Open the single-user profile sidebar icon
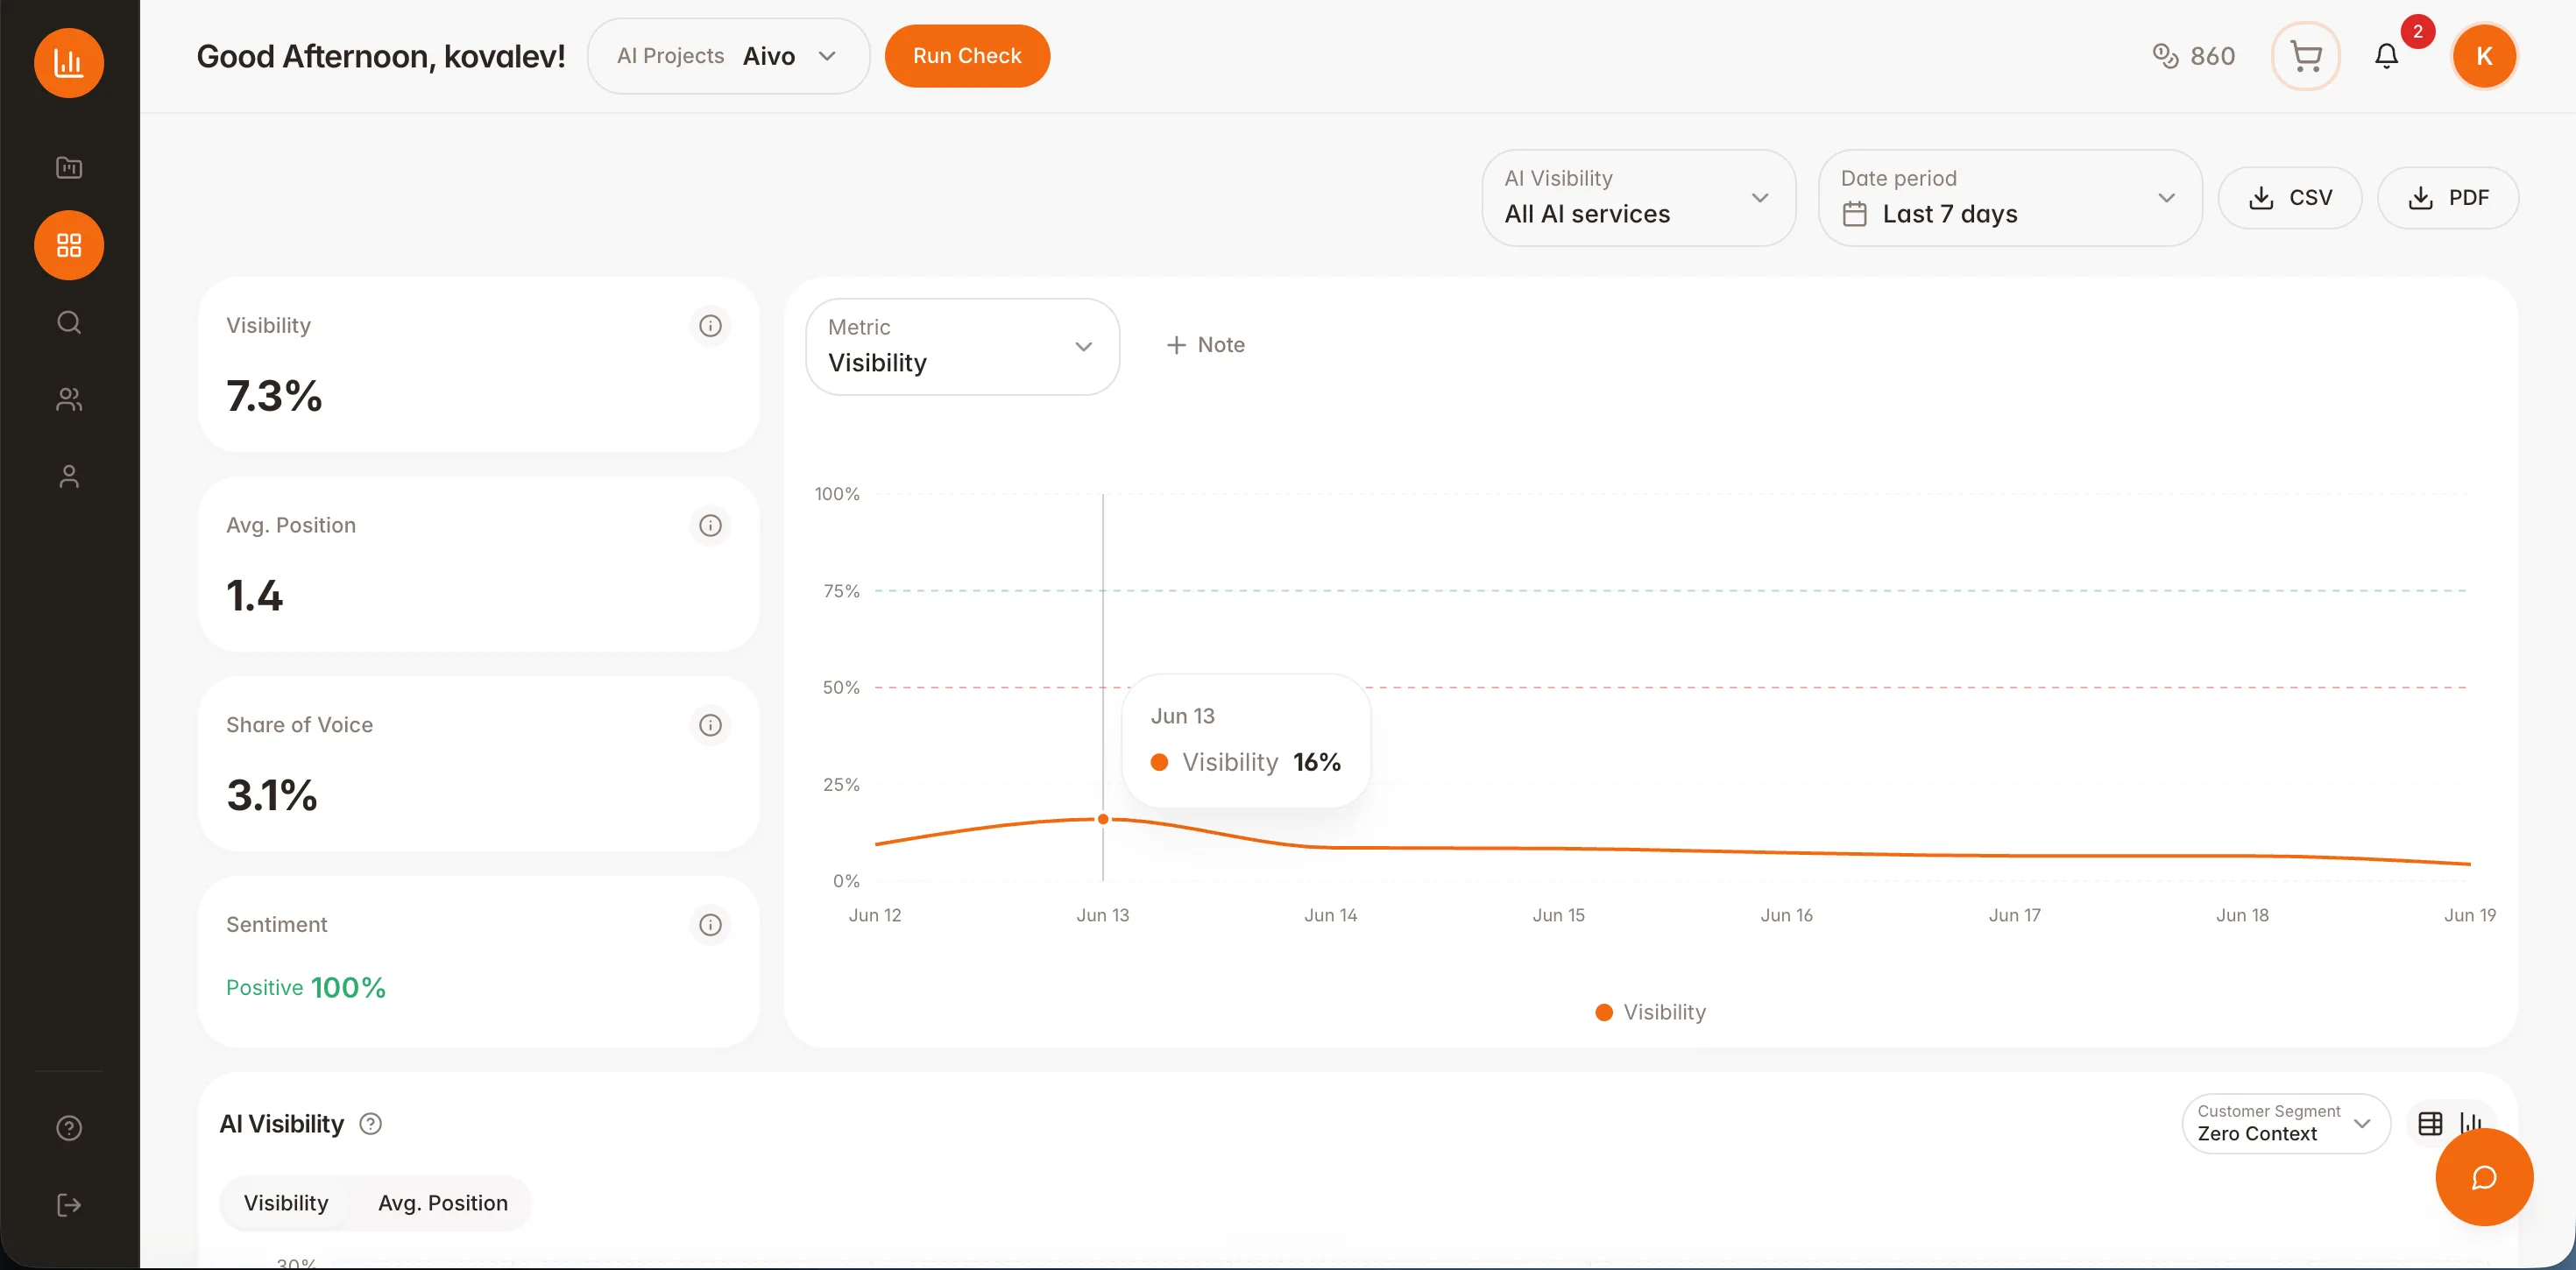This screenshot has width=2576, height=1270. 69,476
